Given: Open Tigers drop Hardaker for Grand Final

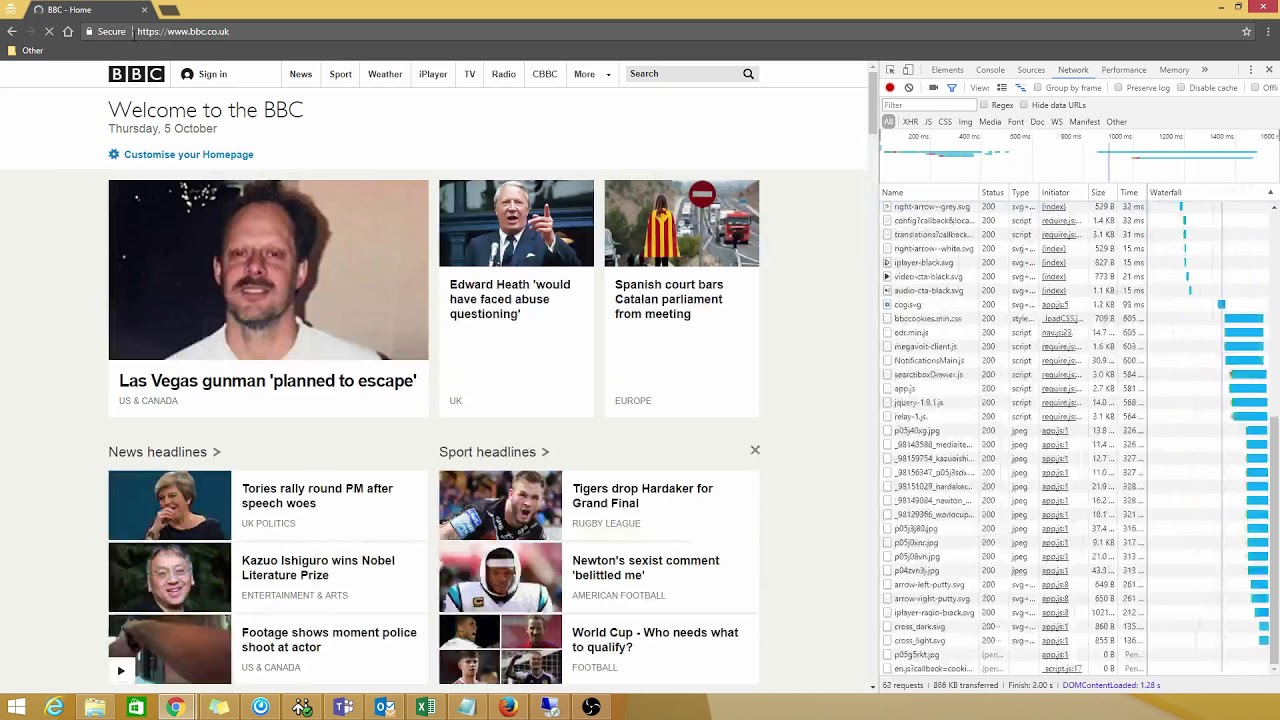Looking at the screenshot, I should (x=643, y=496).
